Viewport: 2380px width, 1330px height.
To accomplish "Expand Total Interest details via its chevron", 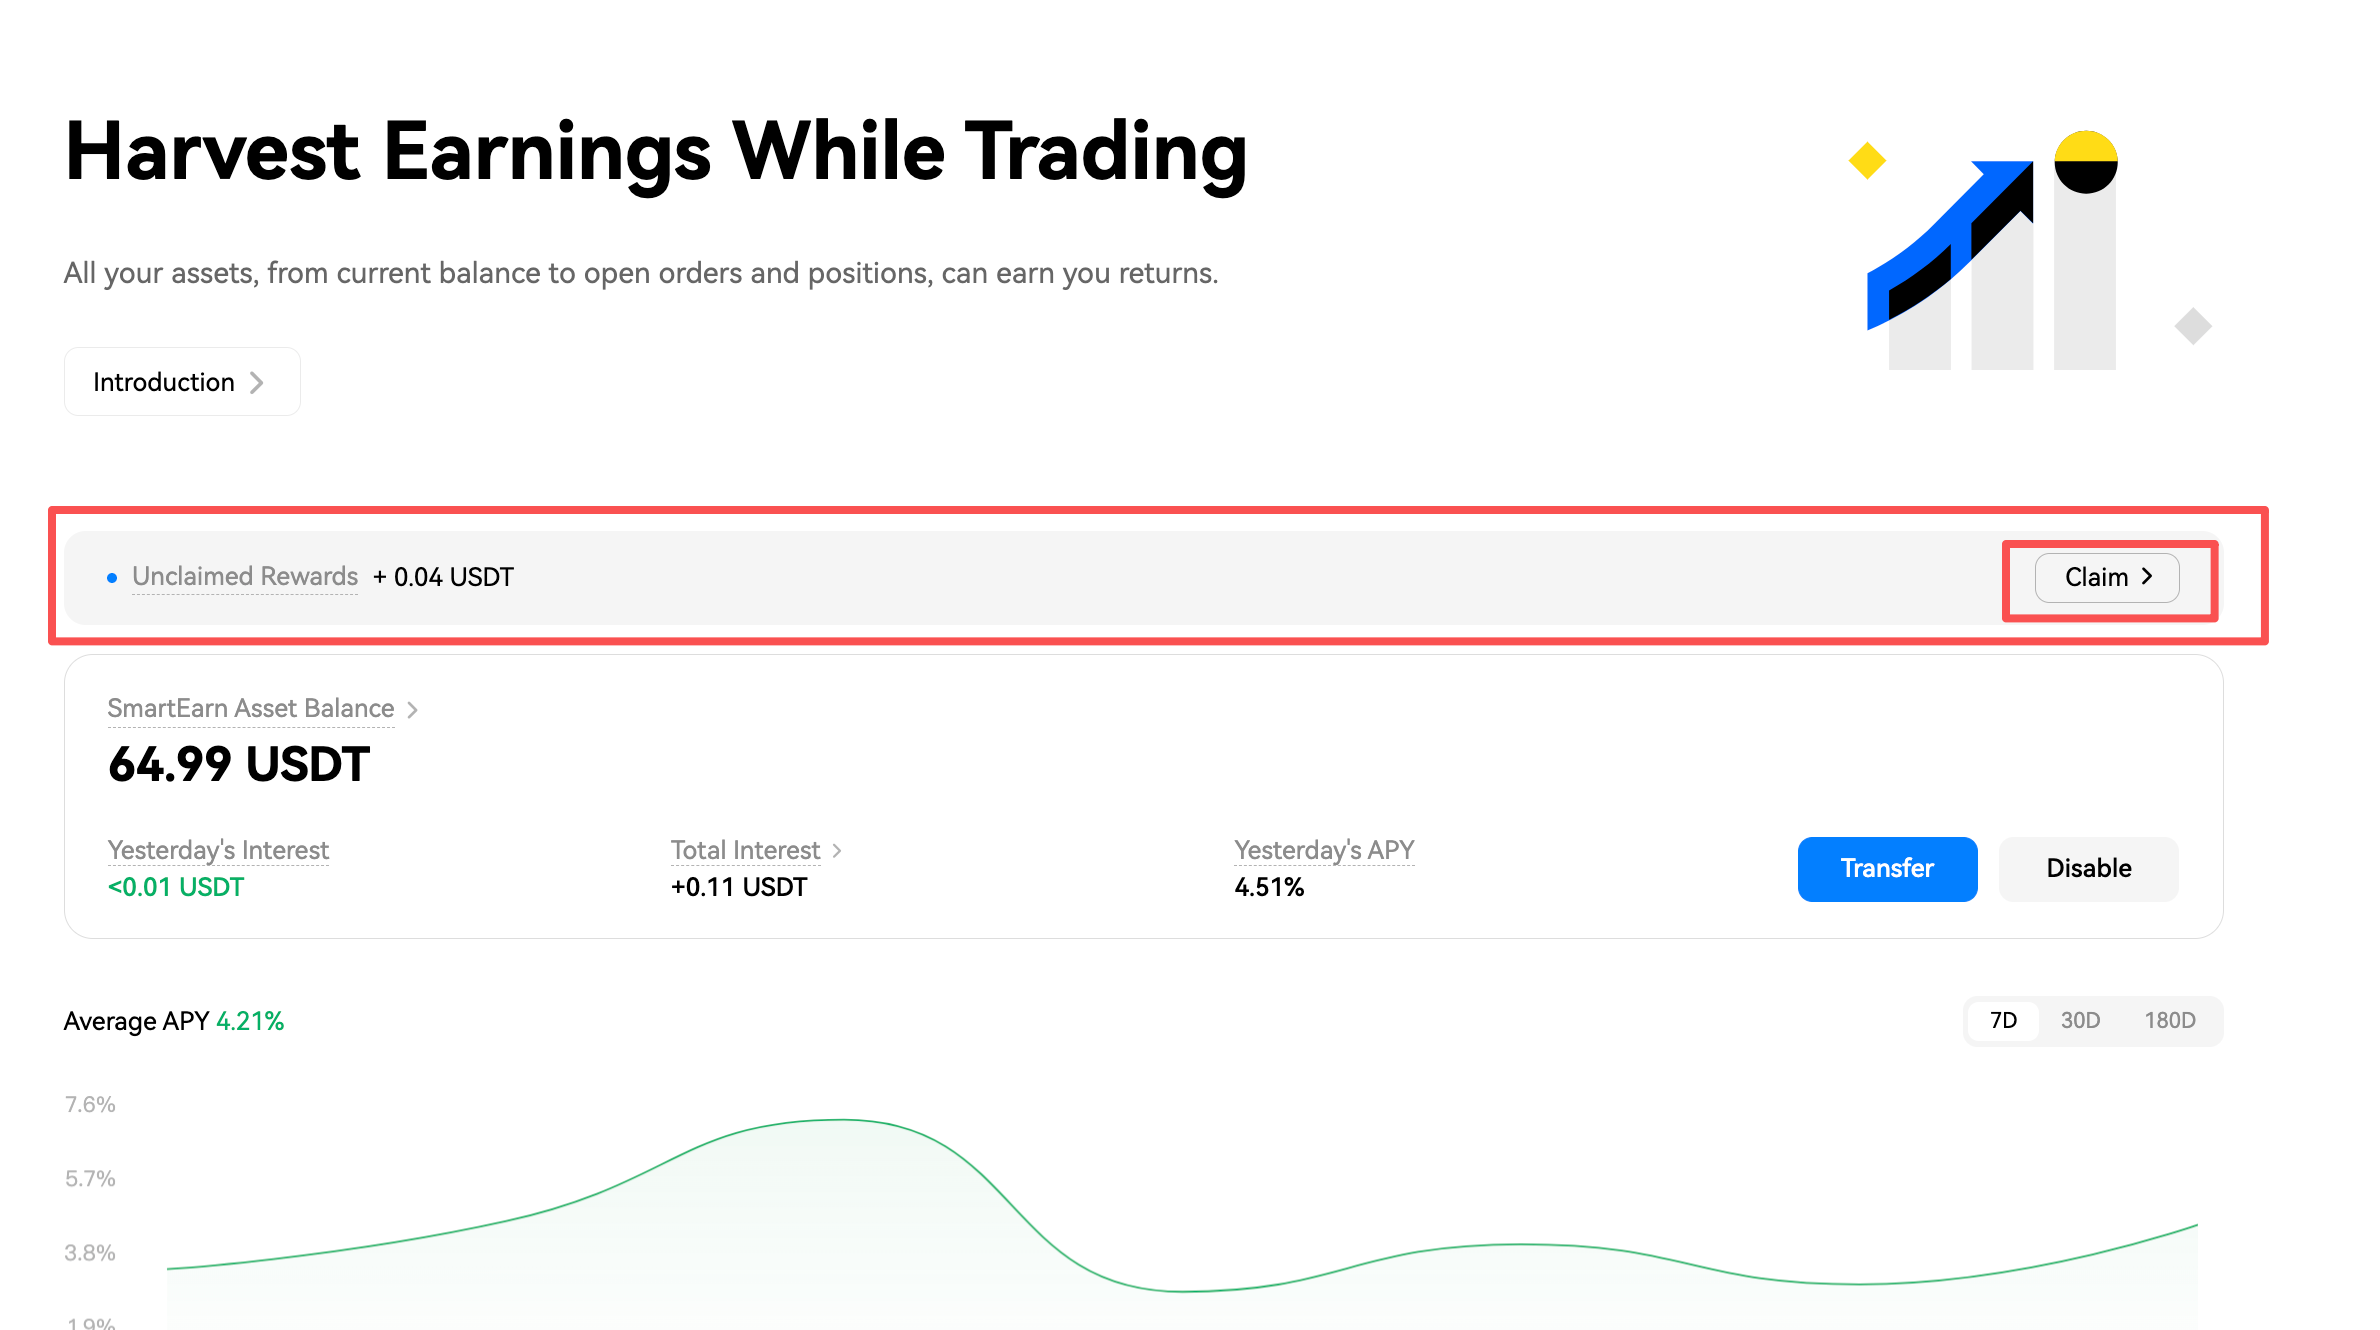I will (x=837, y=851).
